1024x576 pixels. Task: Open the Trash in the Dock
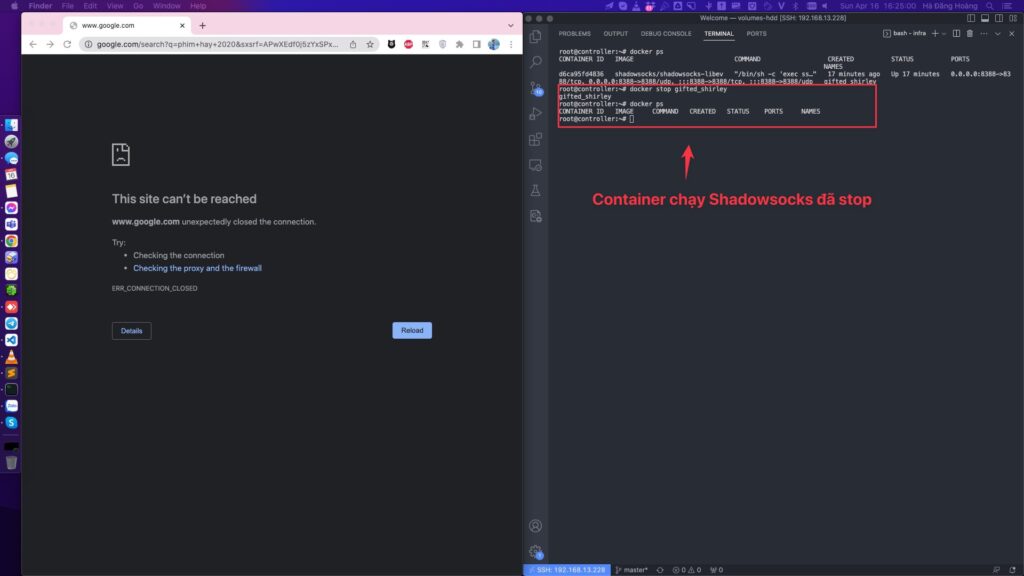[11, 463]
